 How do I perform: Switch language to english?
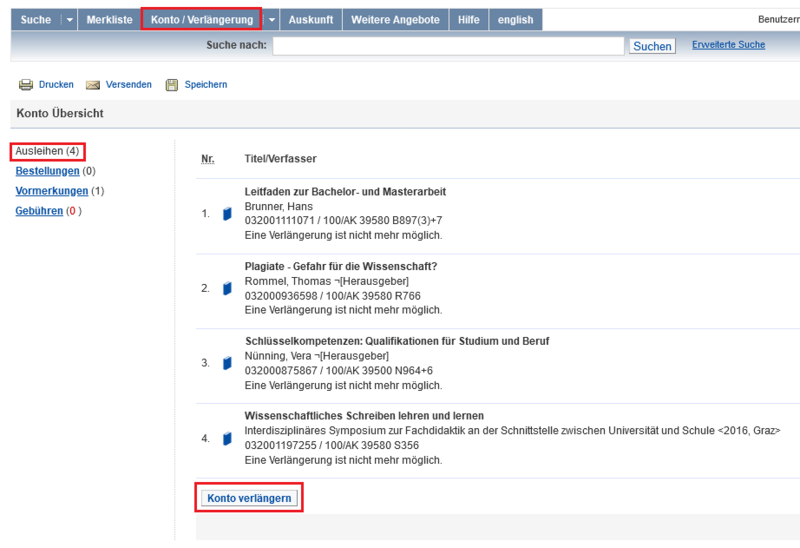click(x=516, y=20)
